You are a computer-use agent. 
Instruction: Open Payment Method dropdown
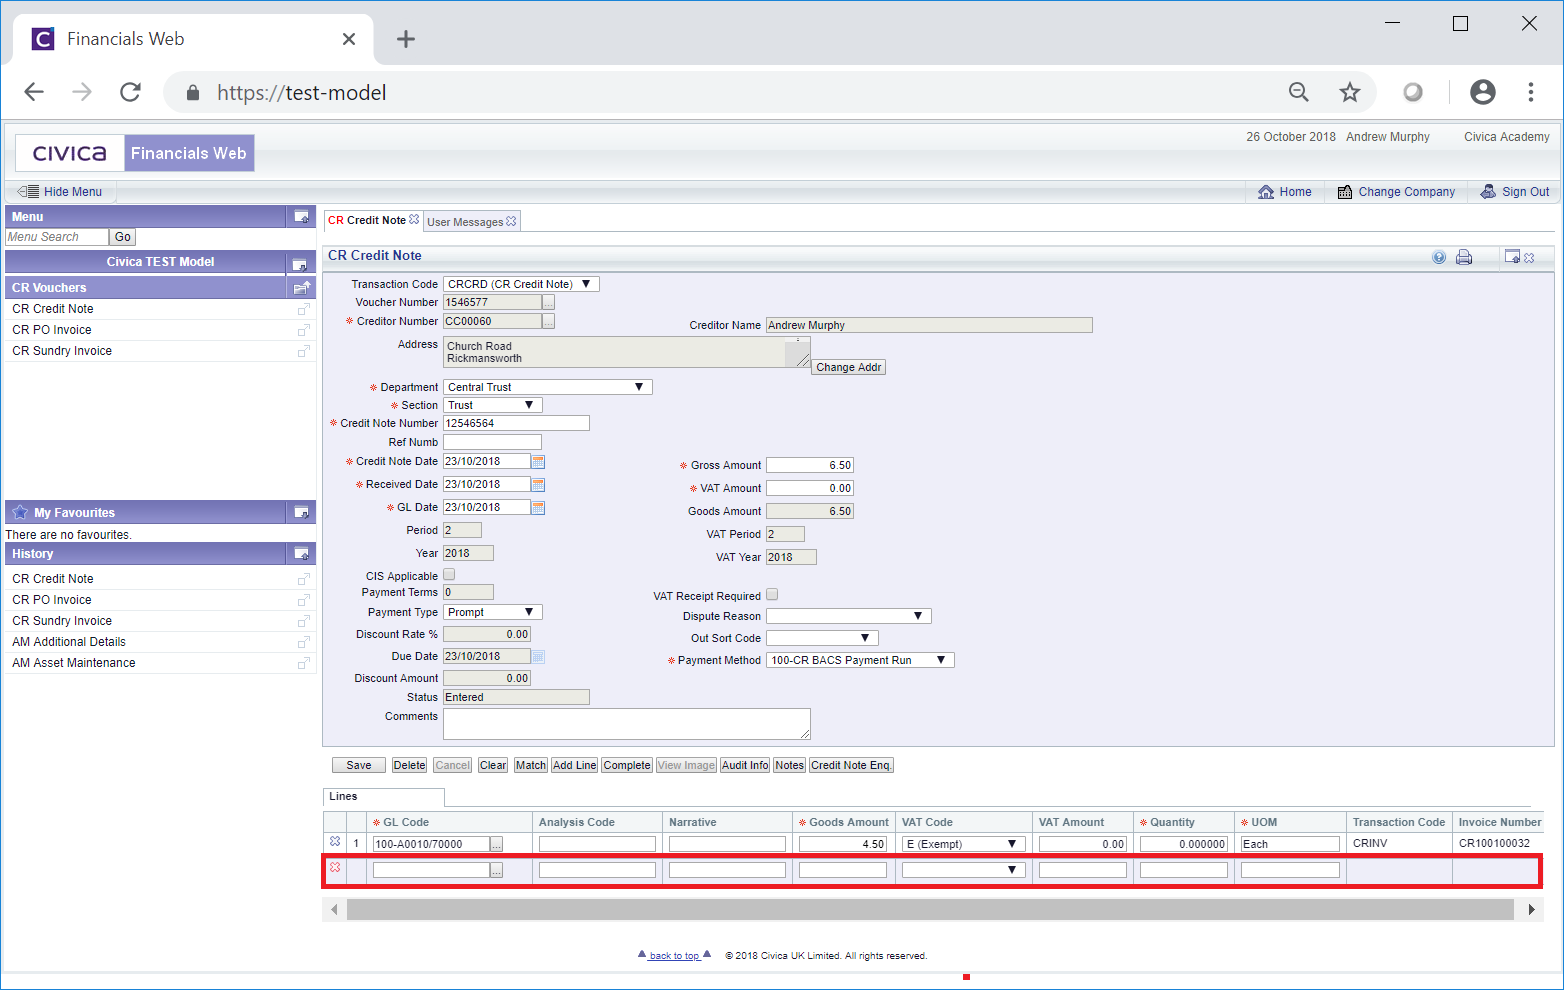tap(860, 660)
